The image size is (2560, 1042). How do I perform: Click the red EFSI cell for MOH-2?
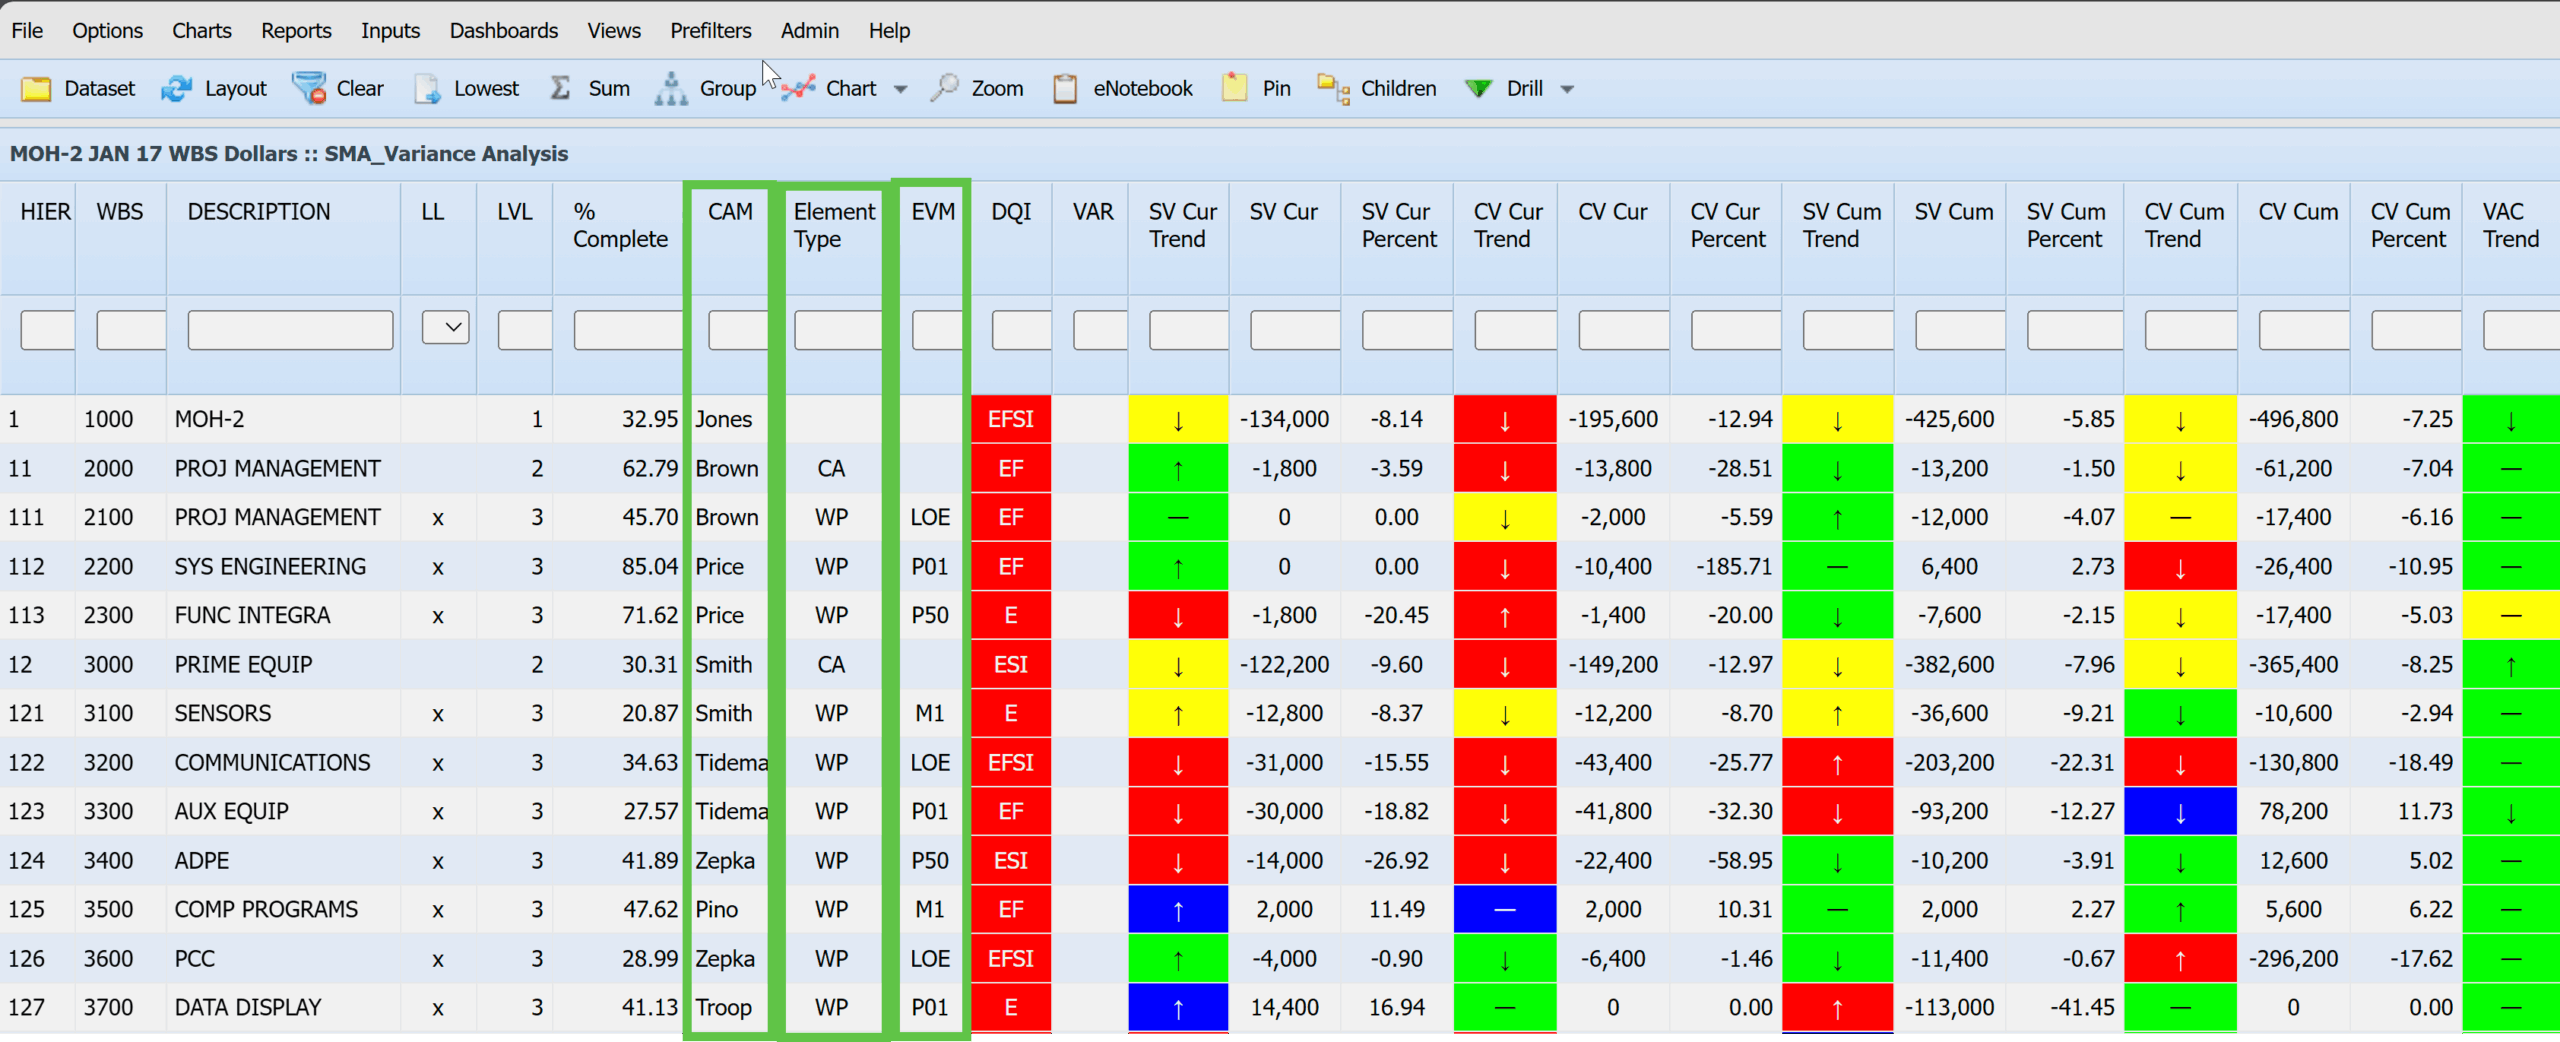coord(1011,419)
